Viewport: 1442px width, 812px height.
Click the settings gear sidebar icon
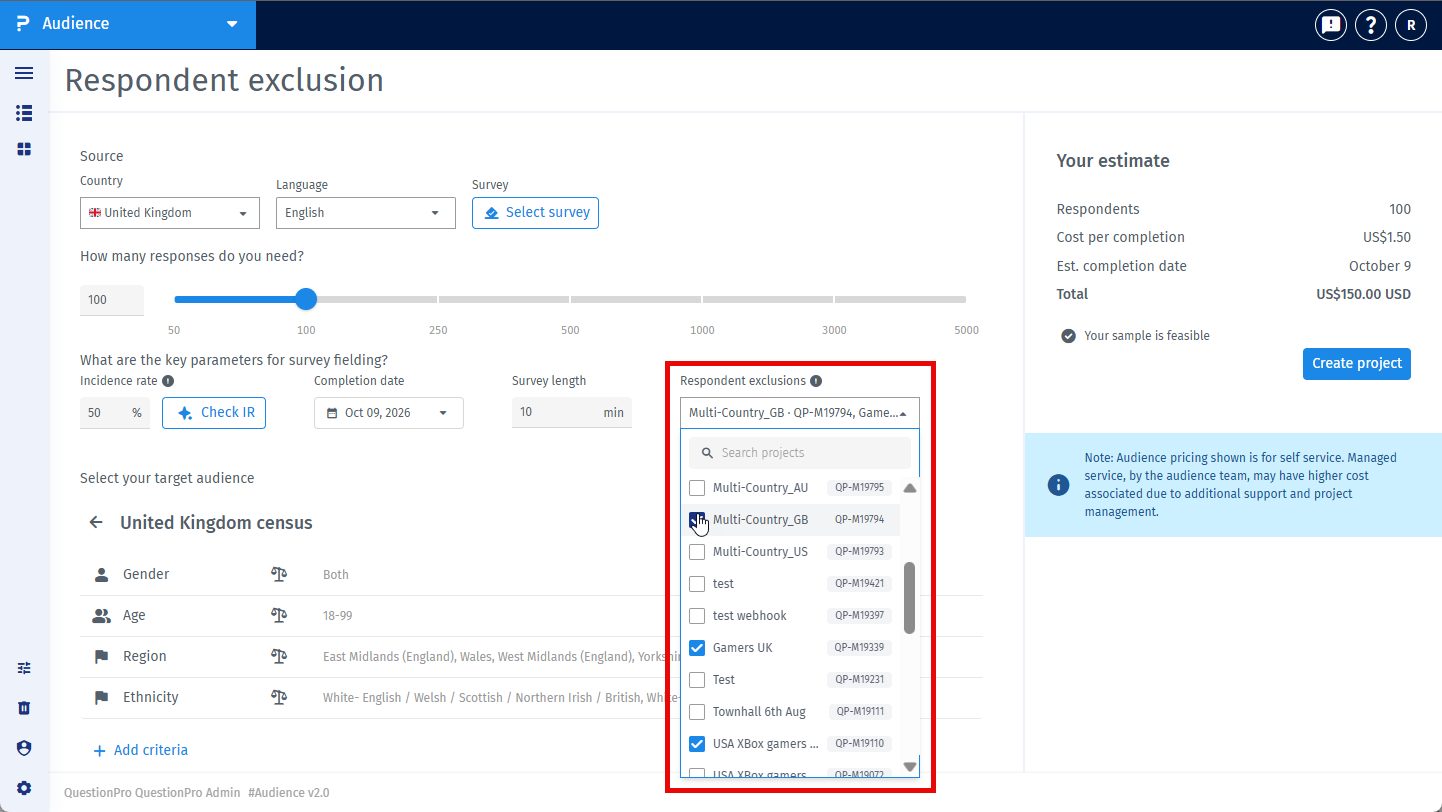pos(24,788)
